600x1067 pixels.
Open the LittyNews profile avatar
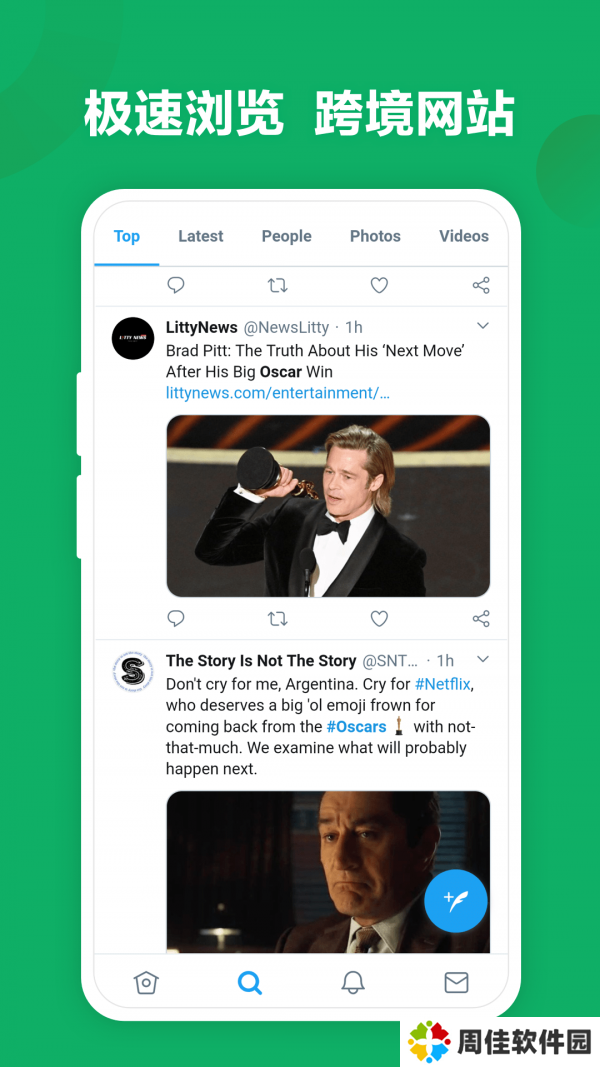click(x=133, y=338)
